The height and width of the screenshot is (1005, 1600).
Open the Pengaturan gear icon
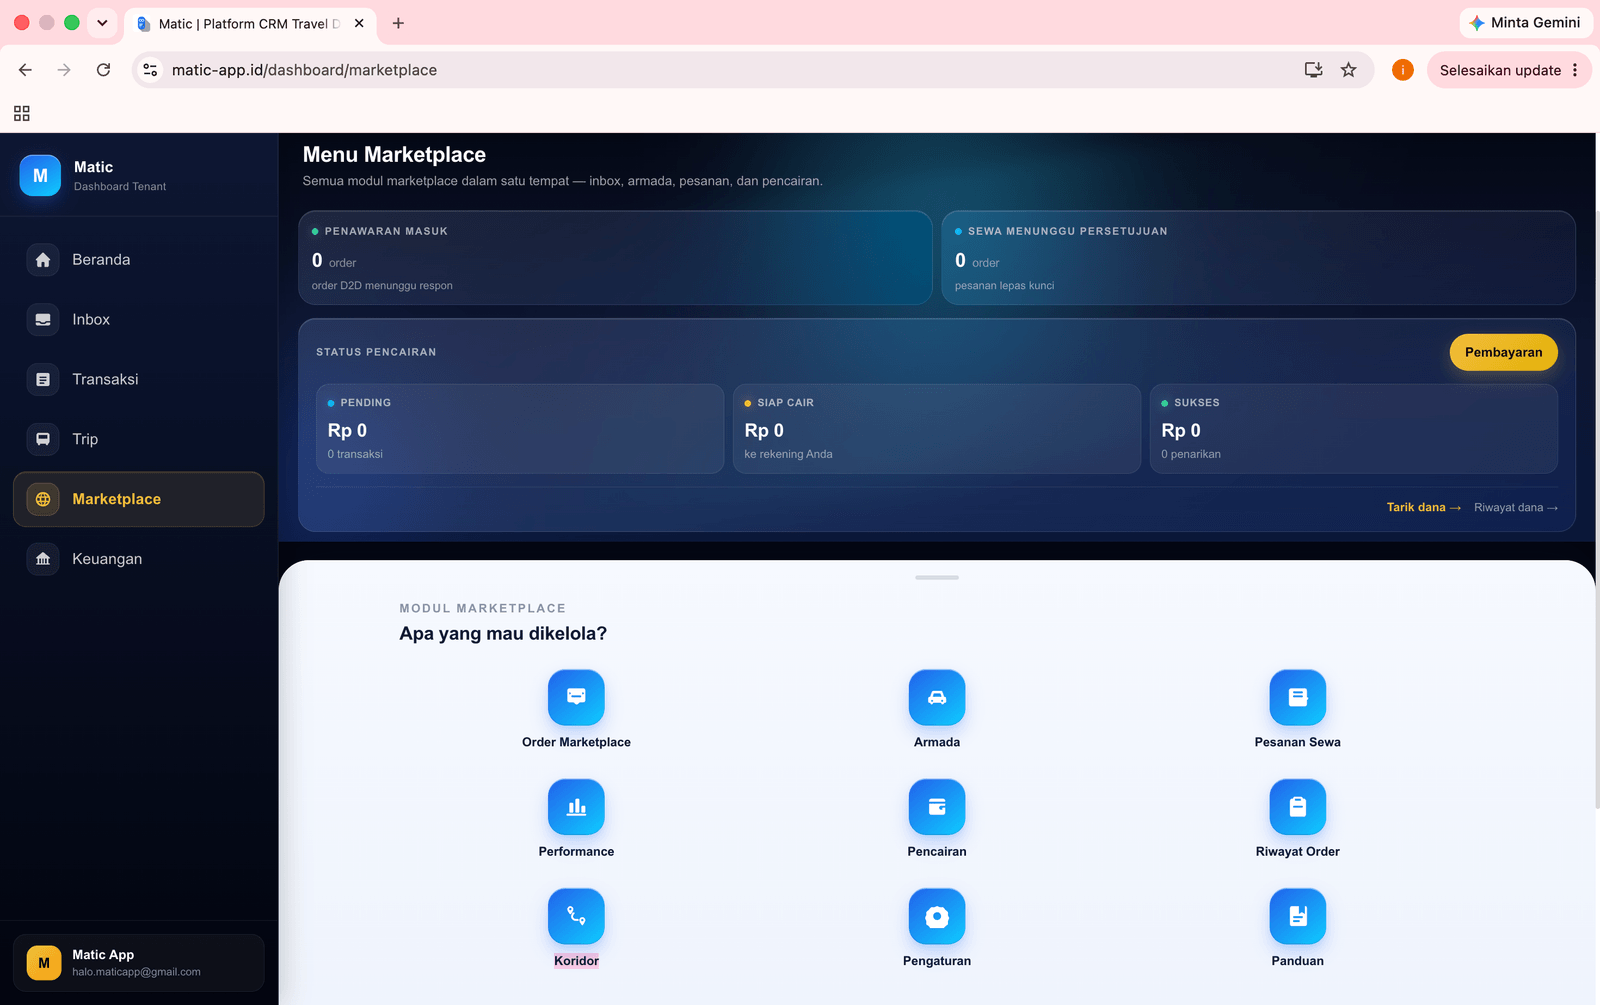(x=937, y=916)
